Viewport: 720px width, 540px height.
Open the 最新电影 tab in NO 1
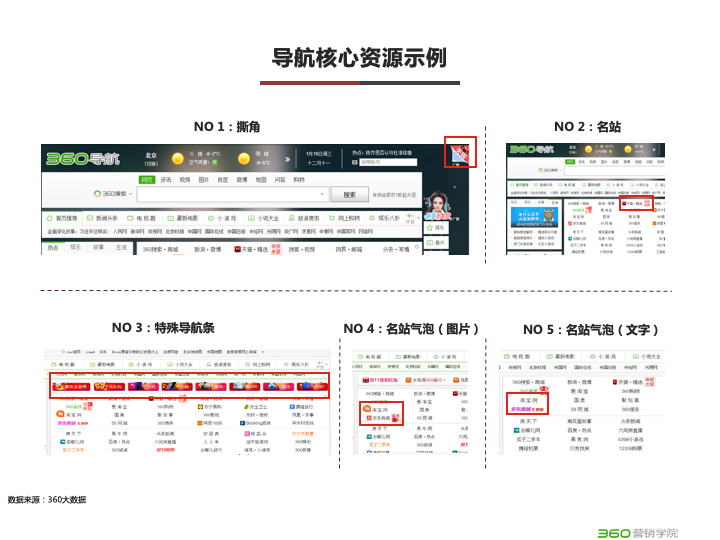coord(182,218)
